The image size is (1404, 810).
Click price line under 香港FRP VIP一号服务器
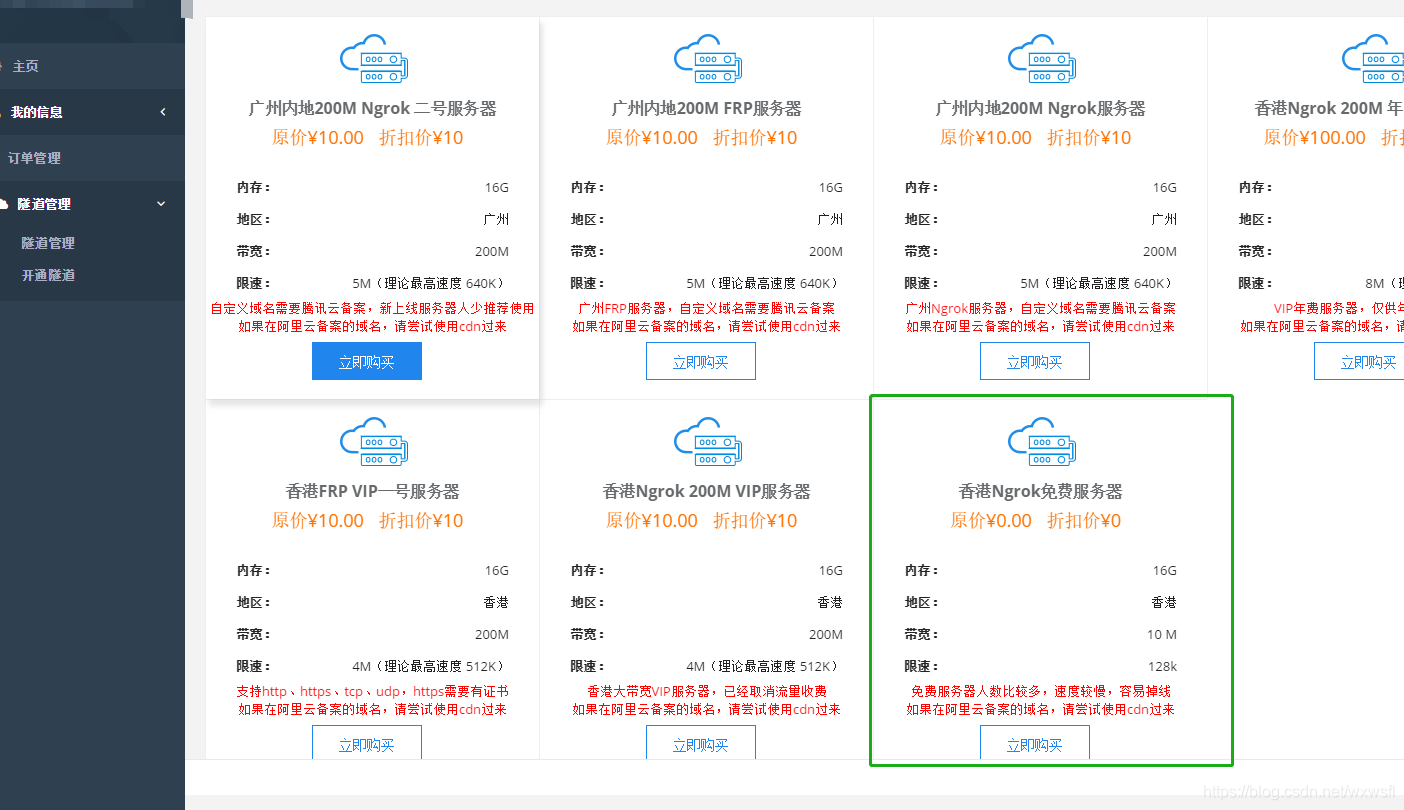(x=368, y=520)
